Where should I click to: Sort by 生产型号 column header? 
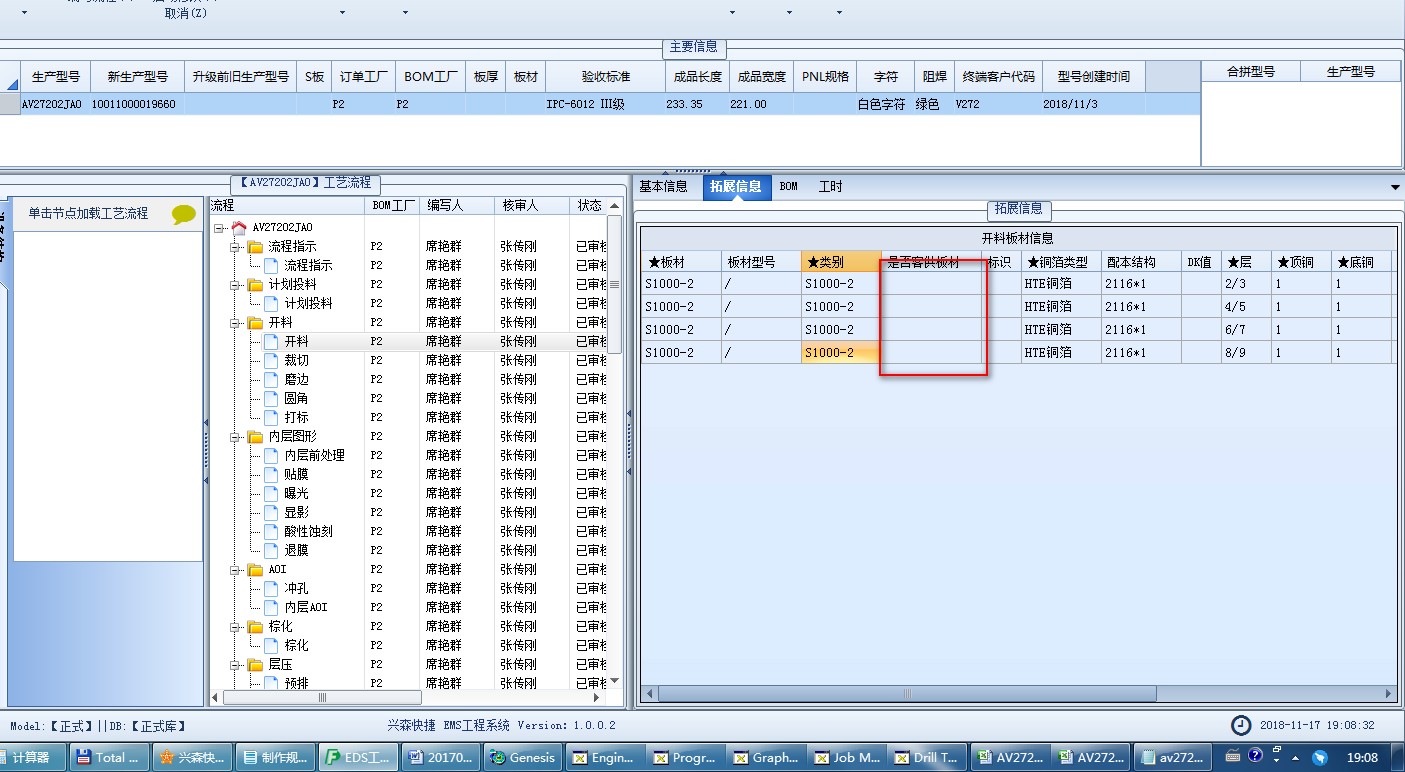click(x=56, y=76)
